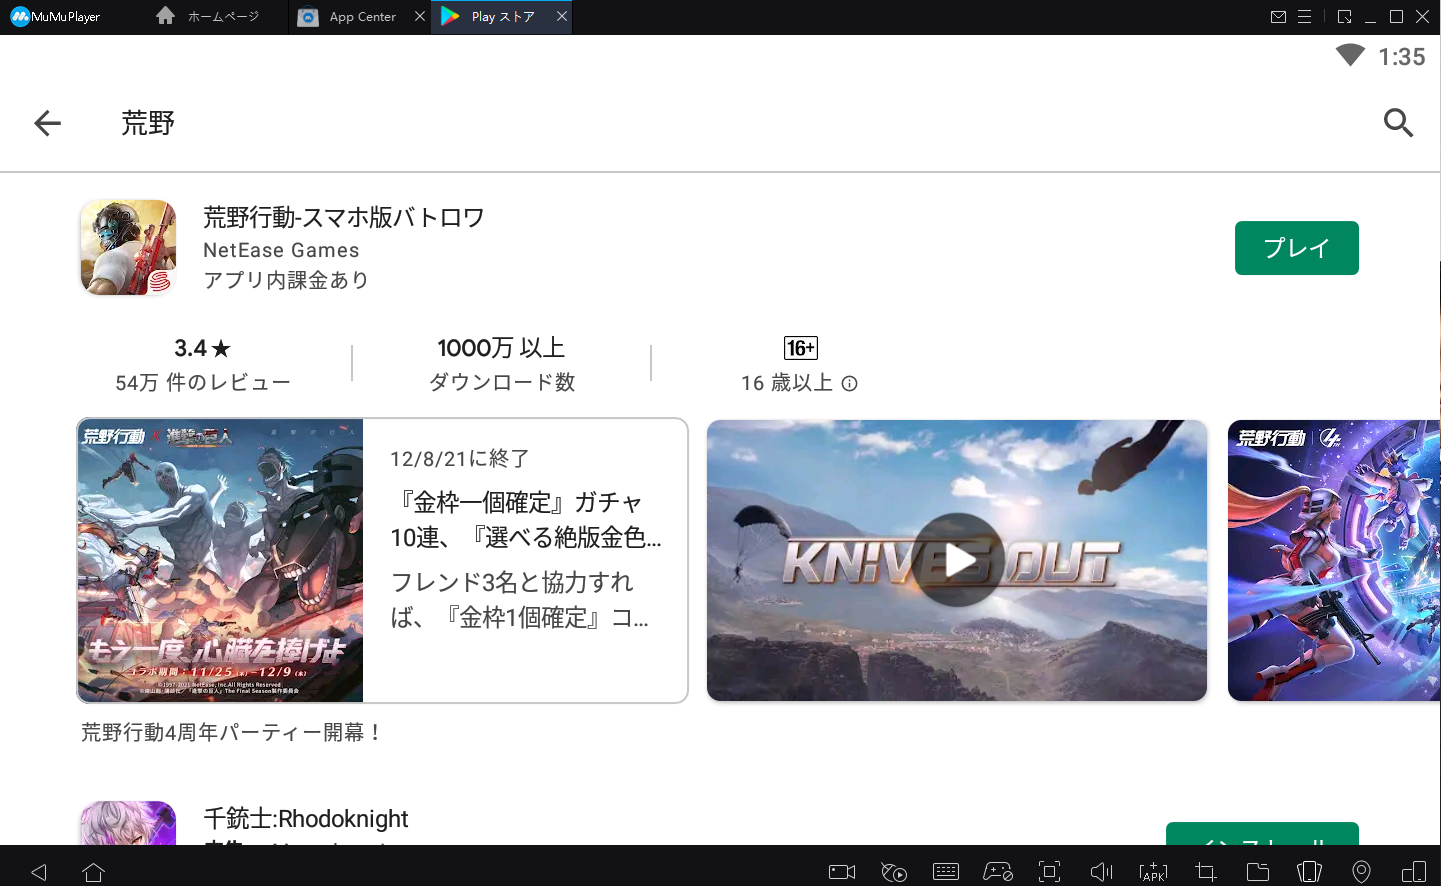Install an APK with the APK icon

[1153, 872]
